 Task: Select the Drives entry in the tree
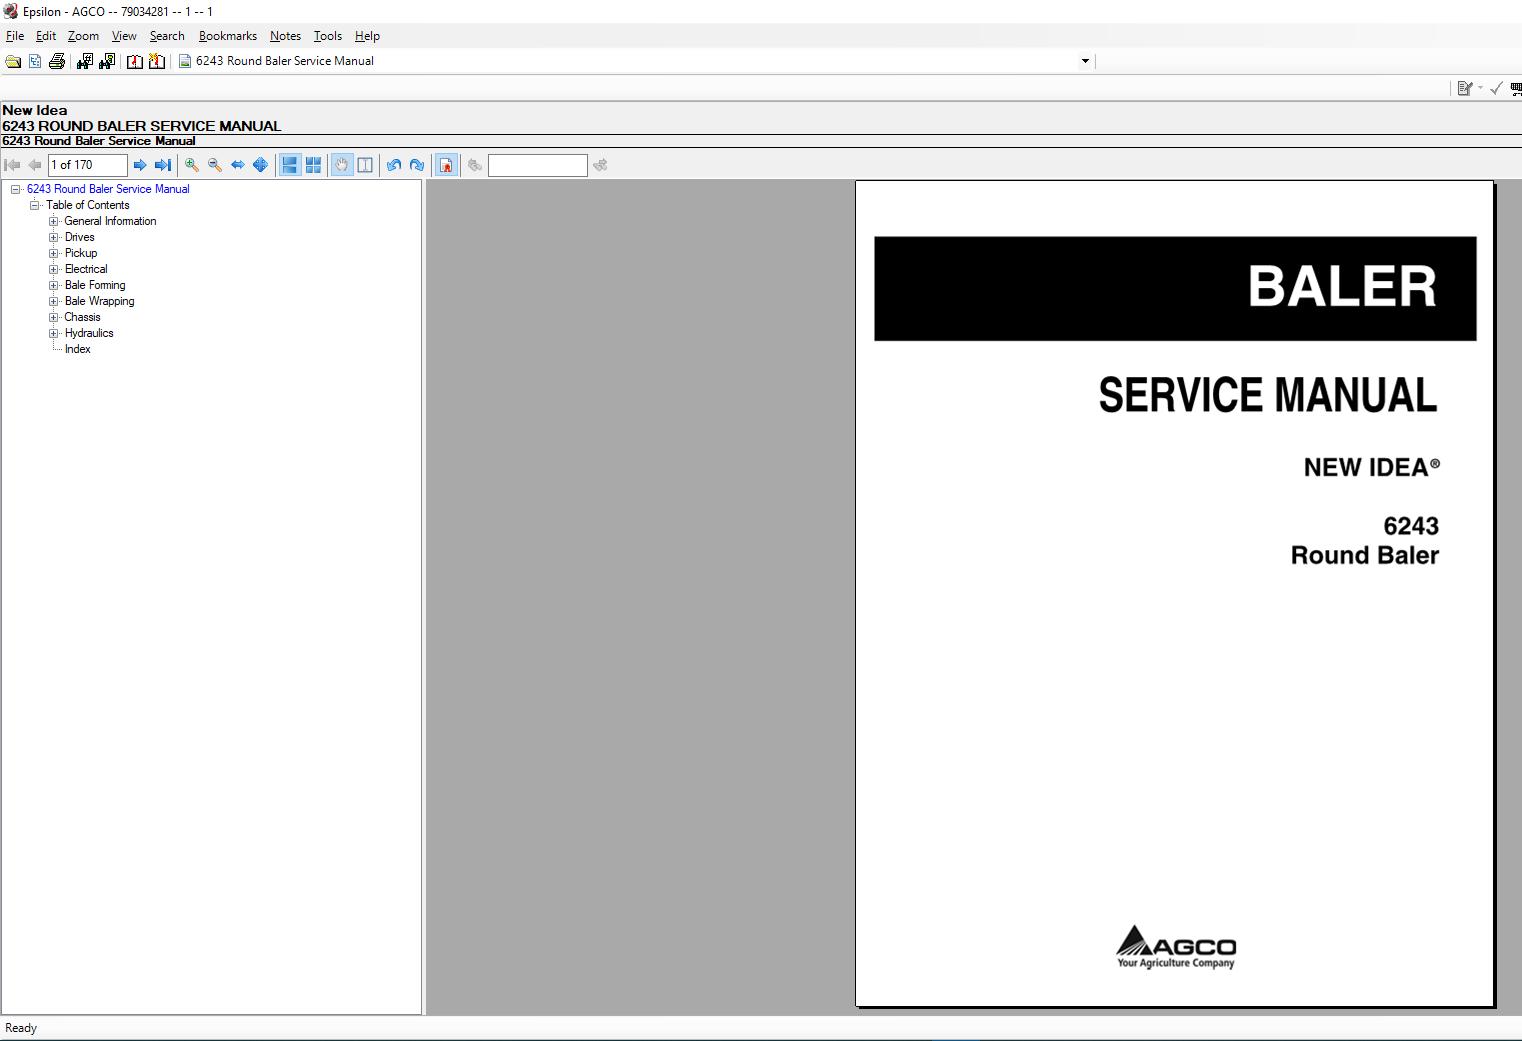point(80,237)
